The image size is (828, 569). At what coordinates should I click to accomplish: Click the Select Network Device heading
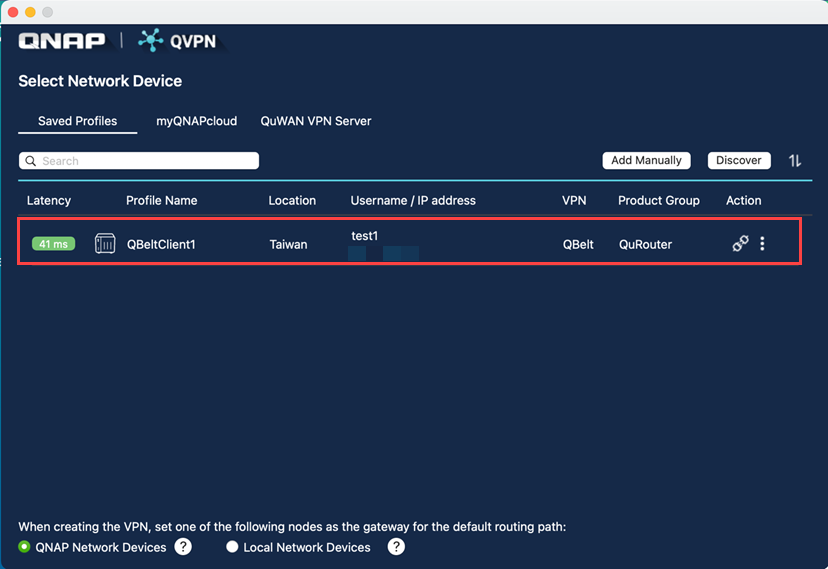(100, 81)
